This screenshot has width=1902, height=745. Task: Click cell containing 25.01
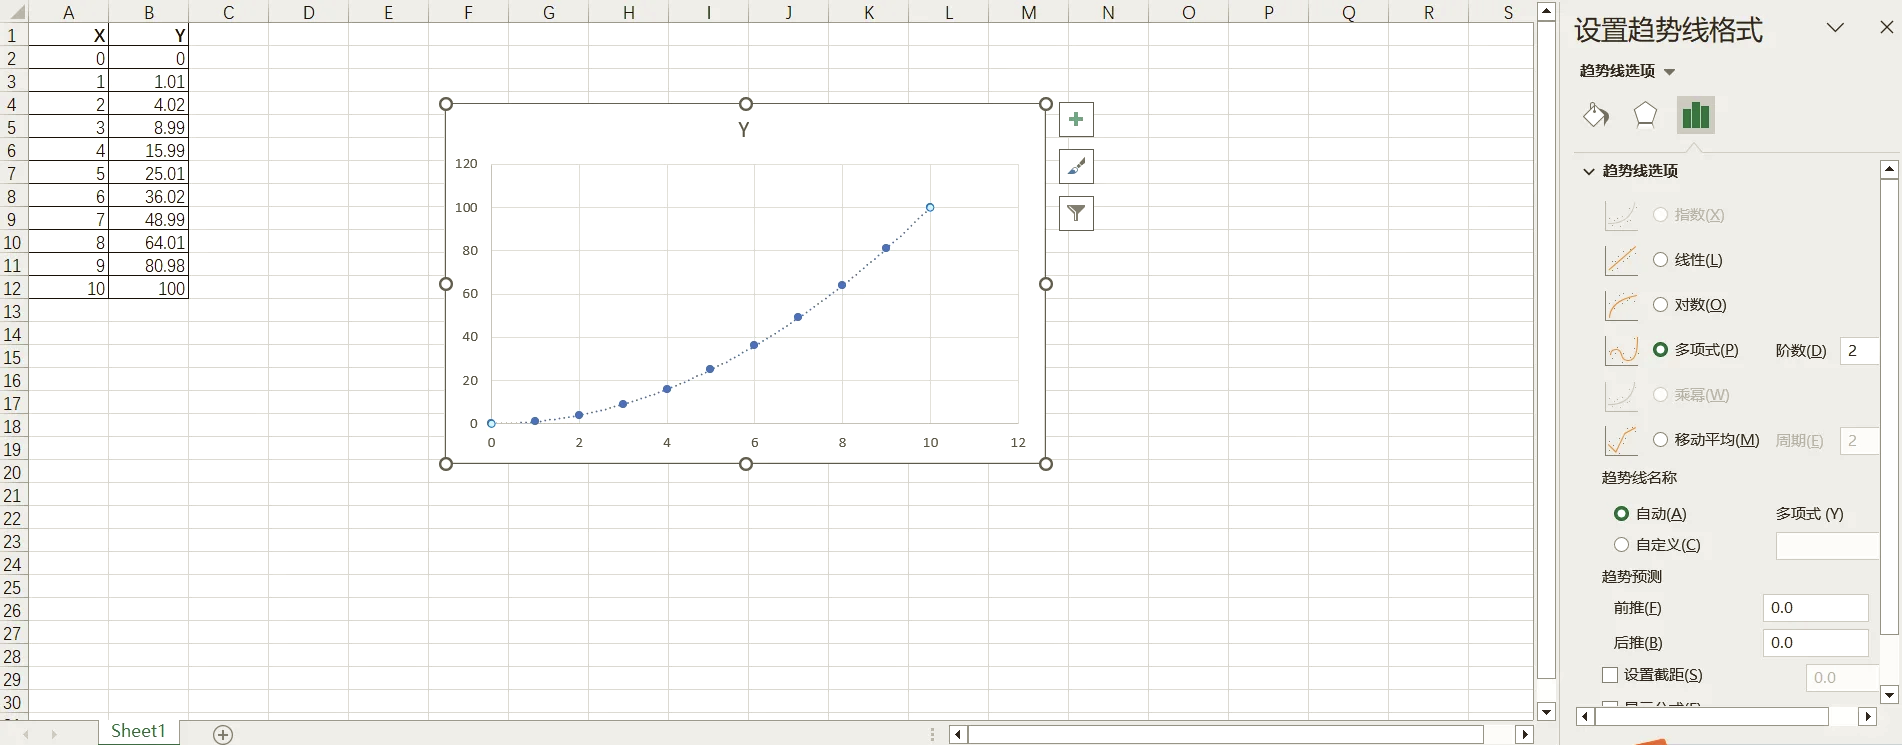[x=148, y=174]
